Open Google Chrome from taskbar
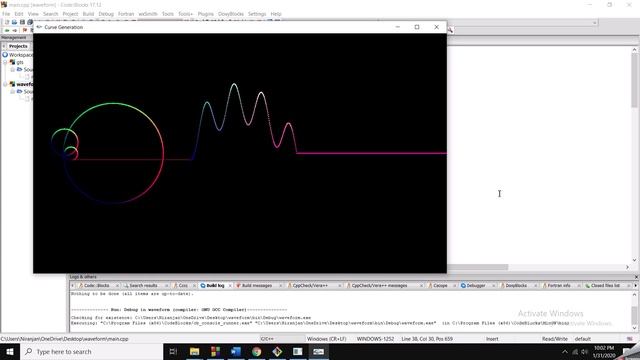The width and height of the screenshot is (640, 360). point(256,351)
